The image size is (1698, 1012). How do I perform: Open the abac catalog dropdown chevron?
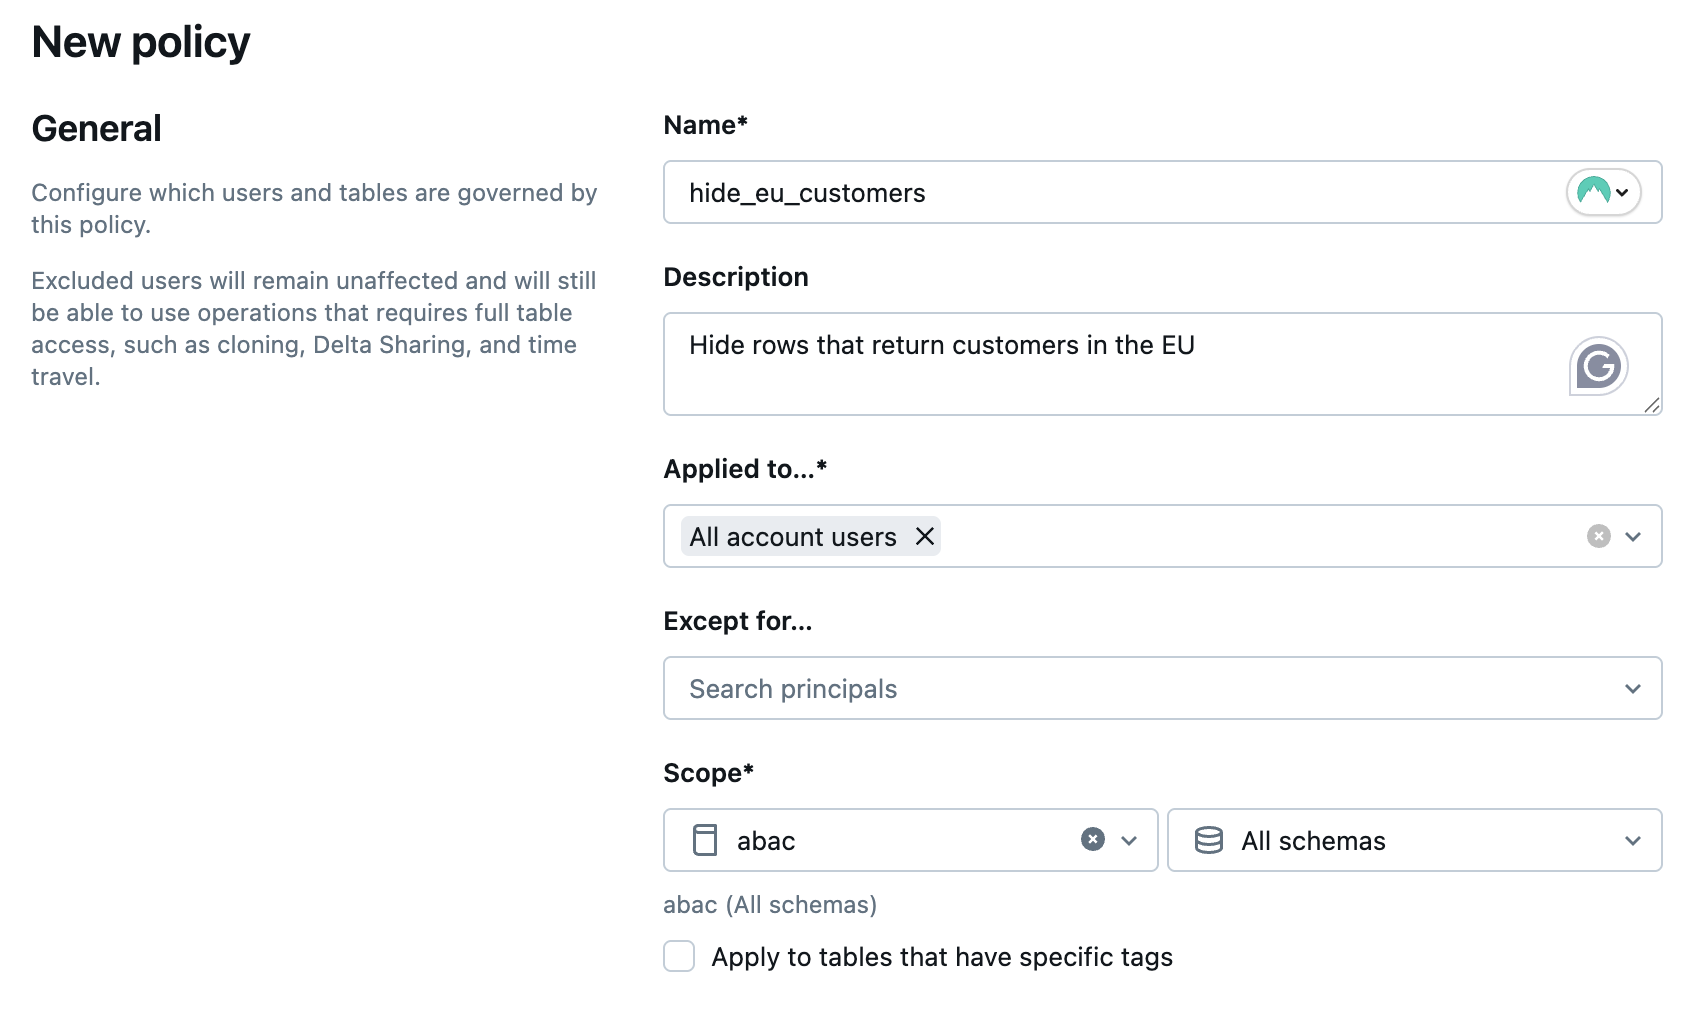coord(1129,841)
